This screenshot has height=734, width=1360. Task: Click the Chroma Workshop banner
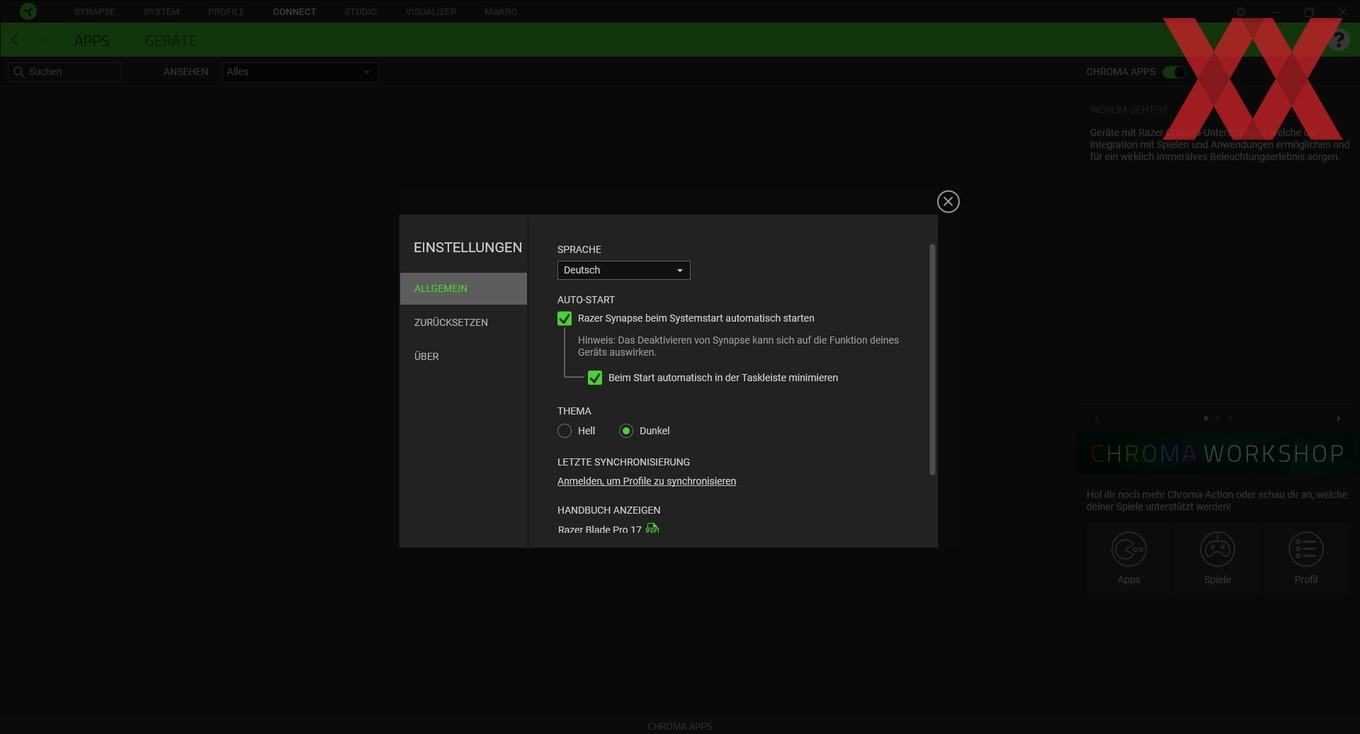point(1217,453)
